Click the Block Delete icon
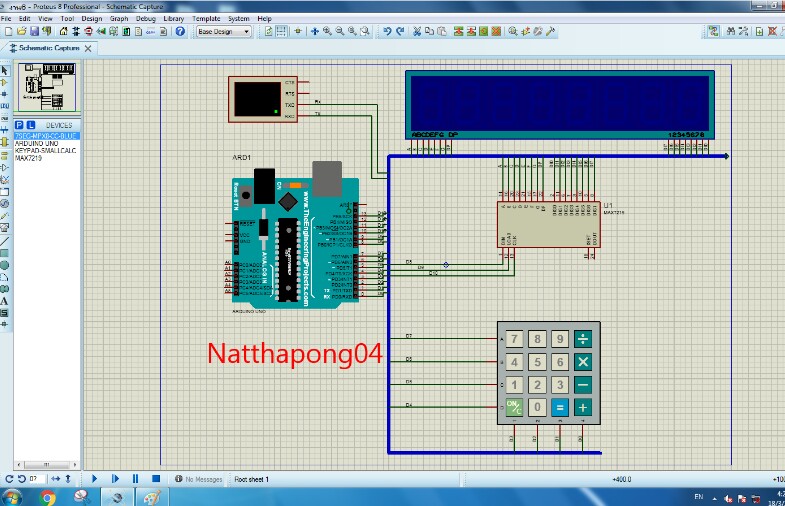Image resolution: width=785 pixels, height=506 pixels. click(x=496, y=32)
